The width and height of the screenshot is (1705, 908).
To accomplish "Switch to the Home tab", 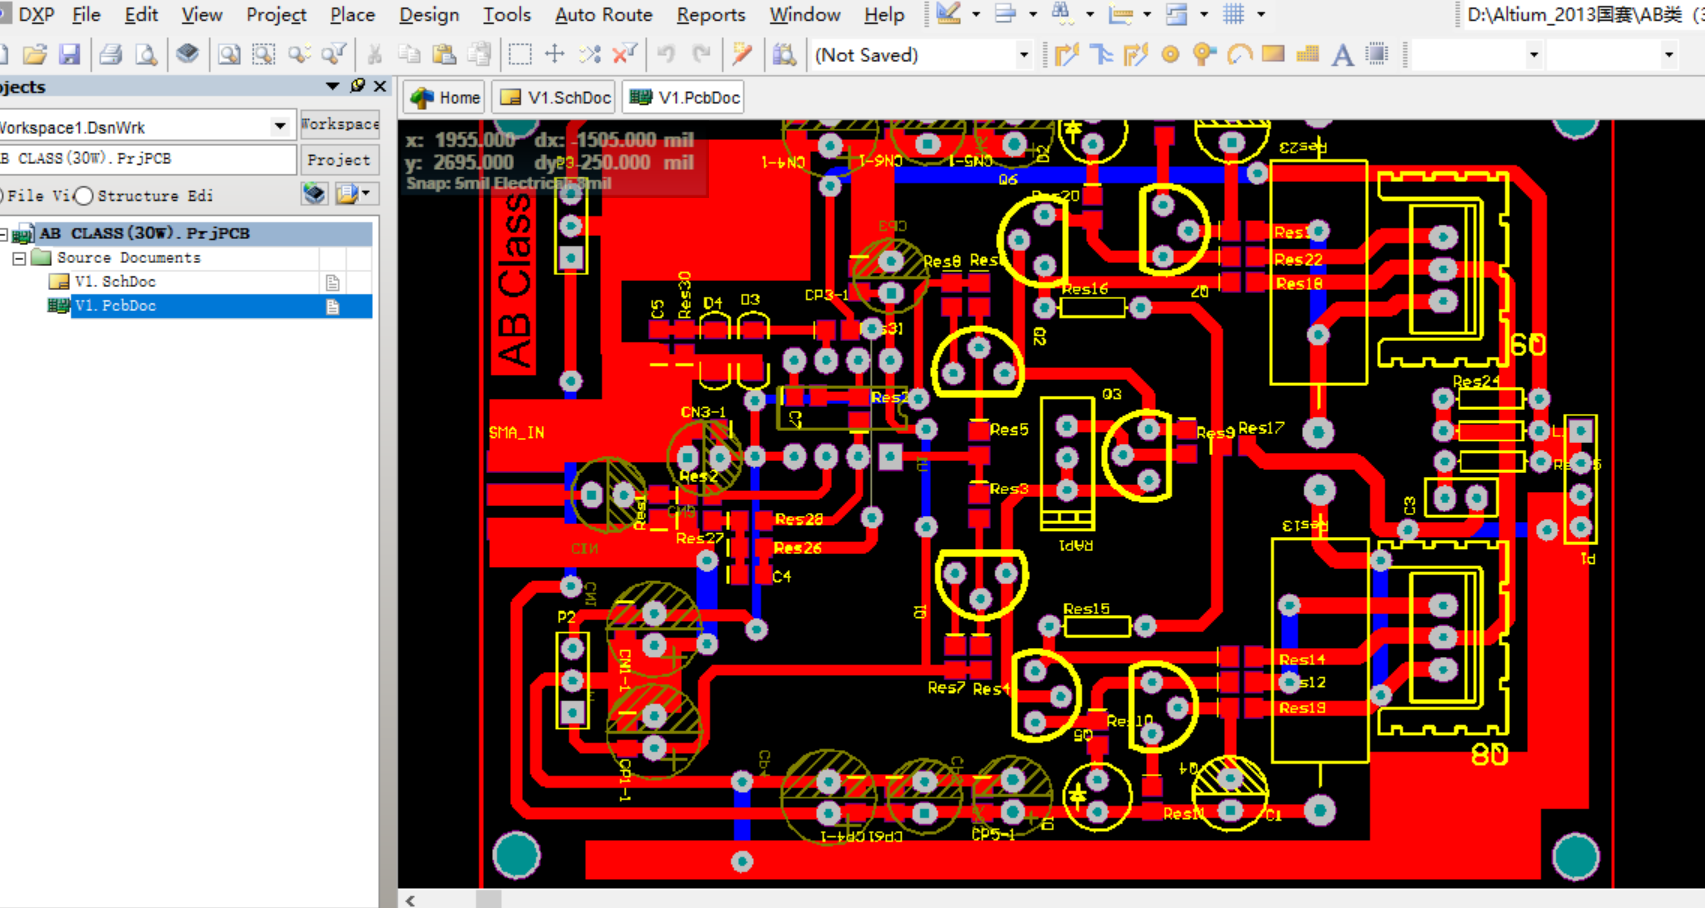I will 446,97.
